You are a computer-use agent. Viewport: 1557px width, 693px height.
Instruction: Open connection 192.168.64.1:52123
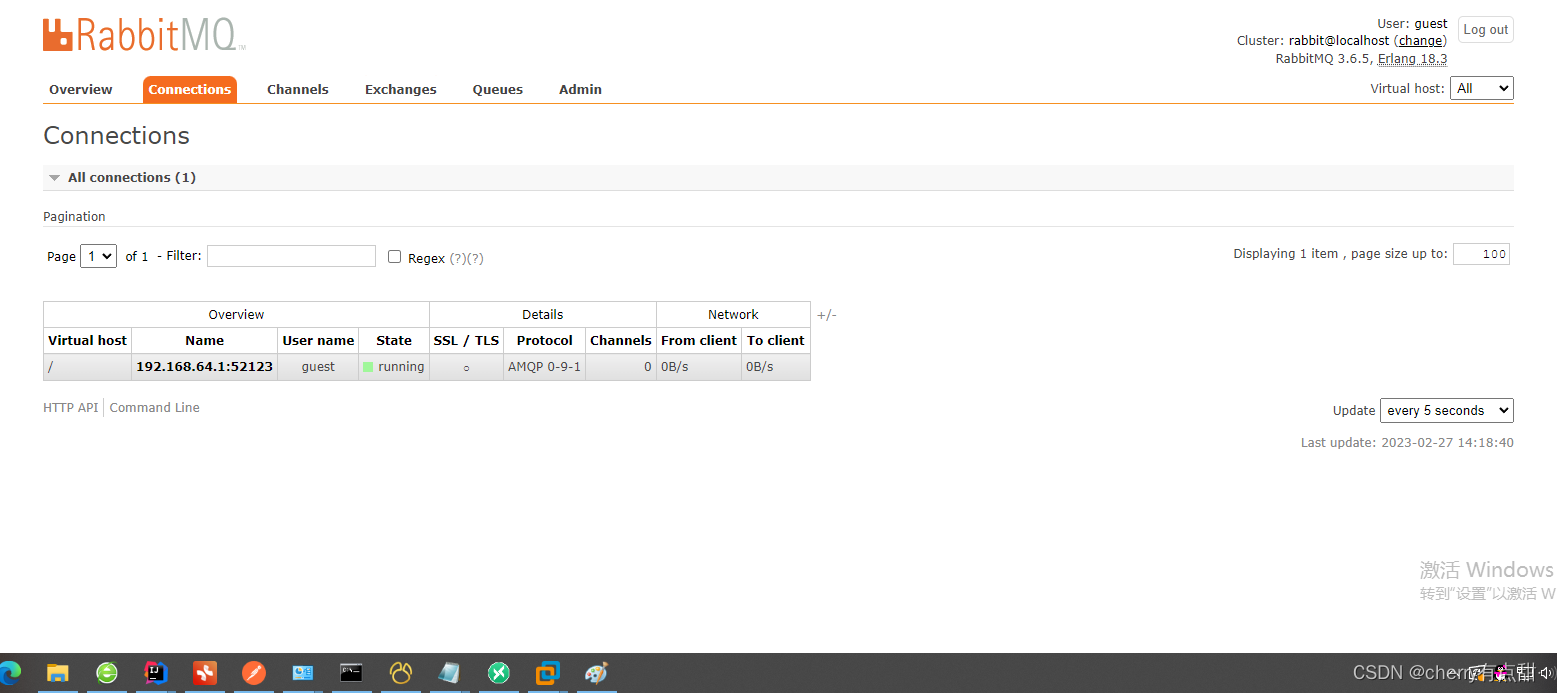click(x=204, y=367)
